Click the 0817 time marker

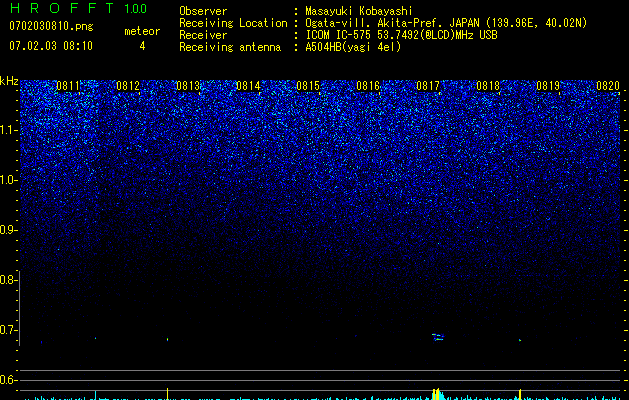[428, 86]
